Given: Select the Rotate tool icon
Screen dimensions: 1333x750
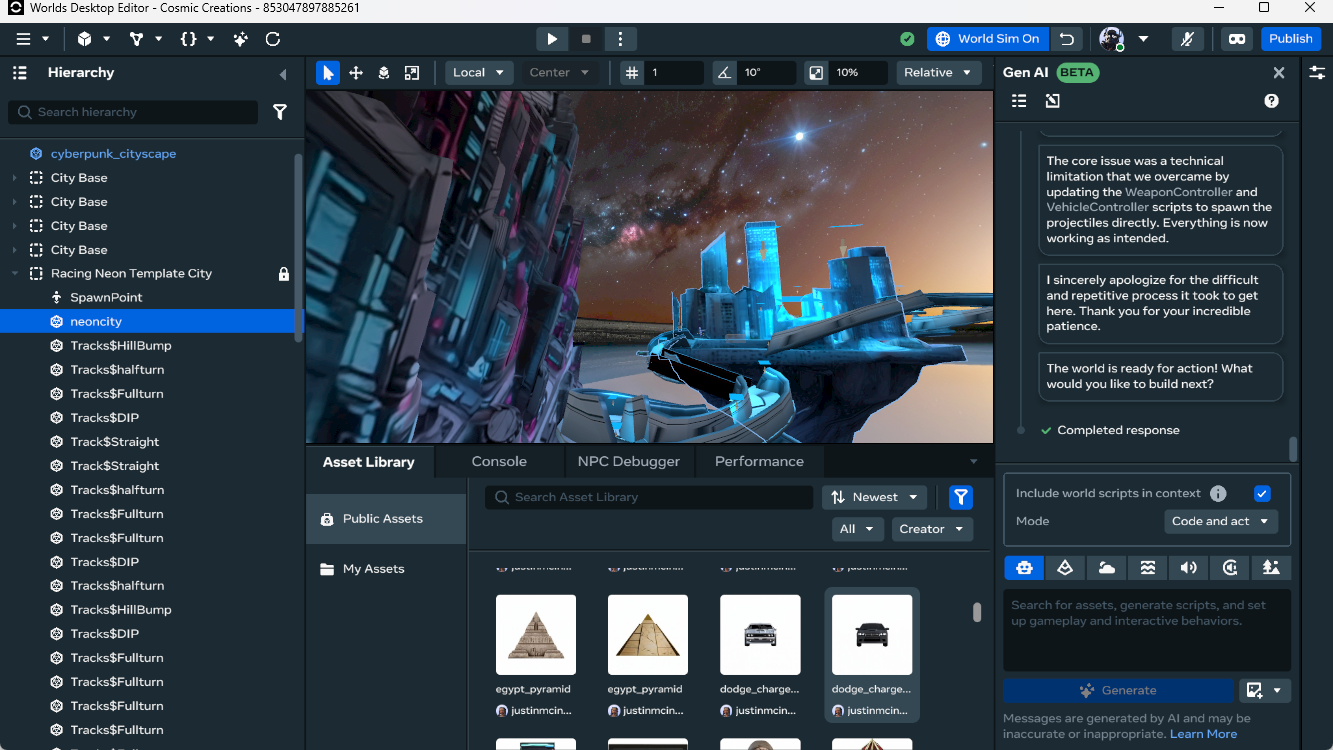Looking at the screenshot, I should click(x=384, y=73).
